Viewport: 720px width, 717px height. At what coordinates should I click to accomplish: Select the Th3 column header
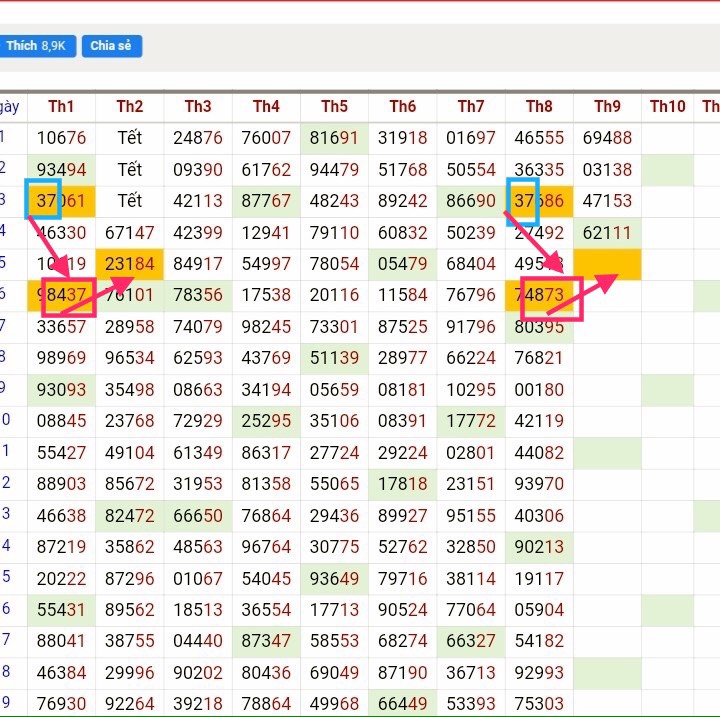click(x=198, y=106)
